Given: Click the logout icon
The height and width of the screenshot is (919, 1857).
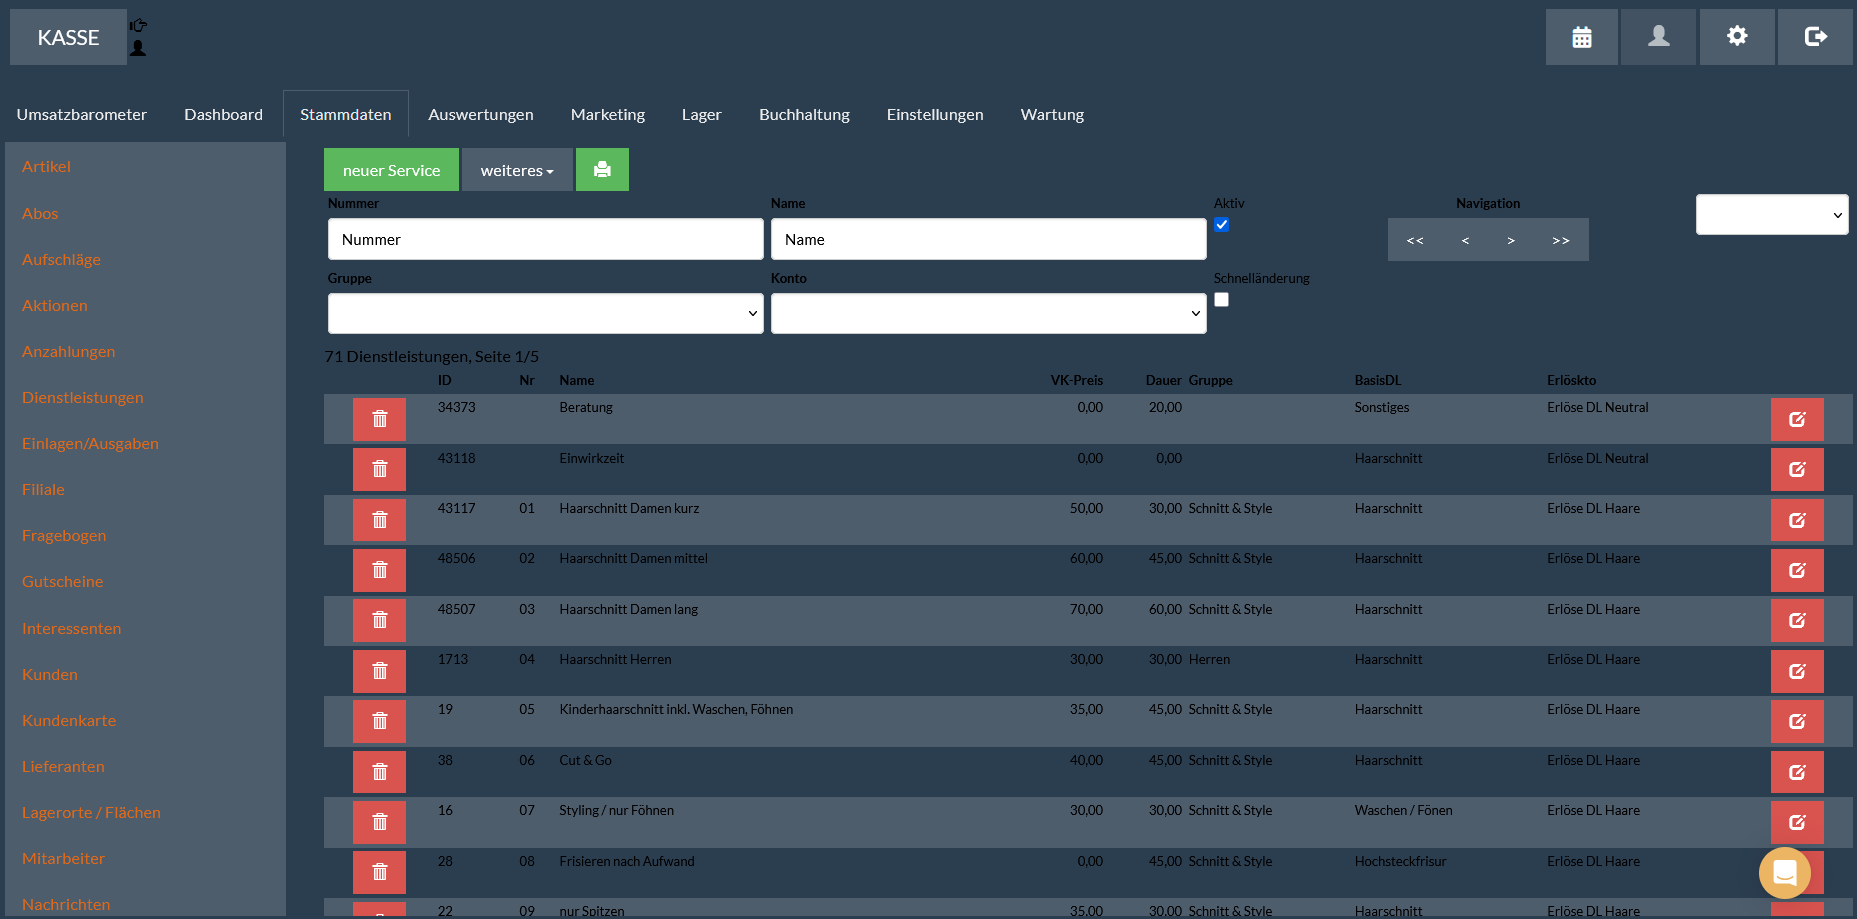Looking at the screenshot, I should point(1815,37).
